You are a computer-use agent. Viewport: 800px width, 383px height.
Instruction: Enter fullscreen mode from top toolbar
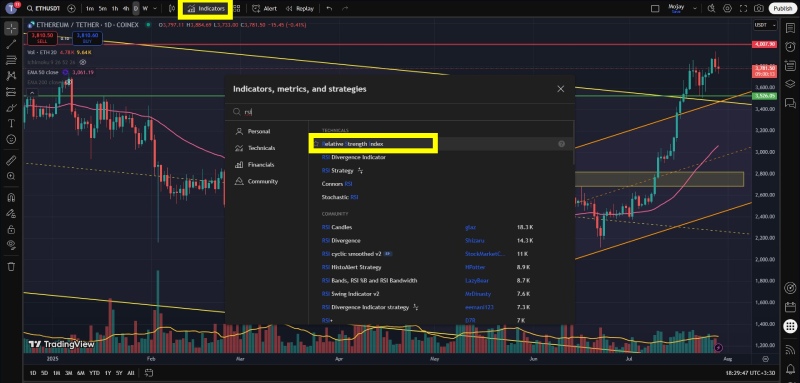743,9
